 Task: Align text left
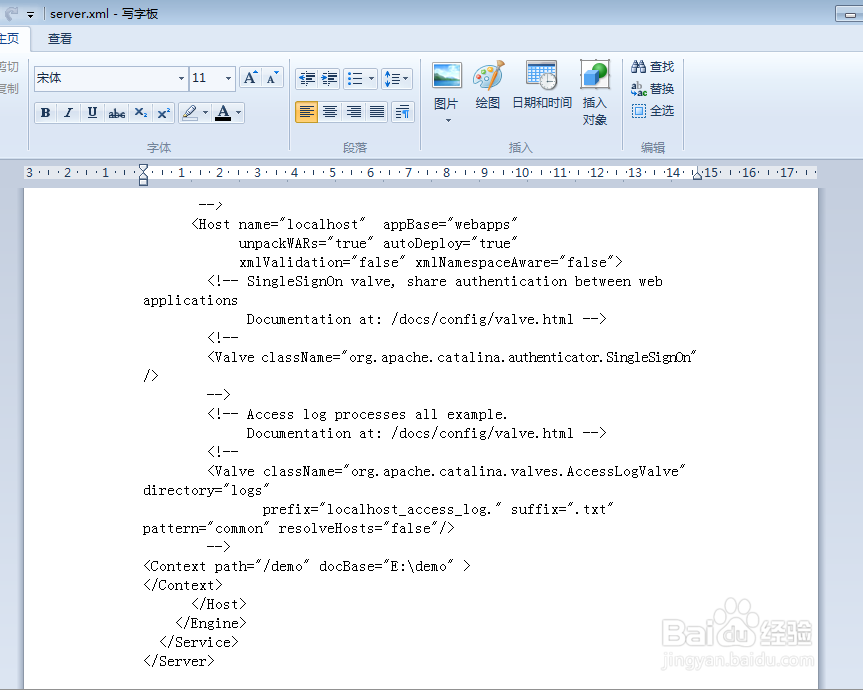point(307,112)
